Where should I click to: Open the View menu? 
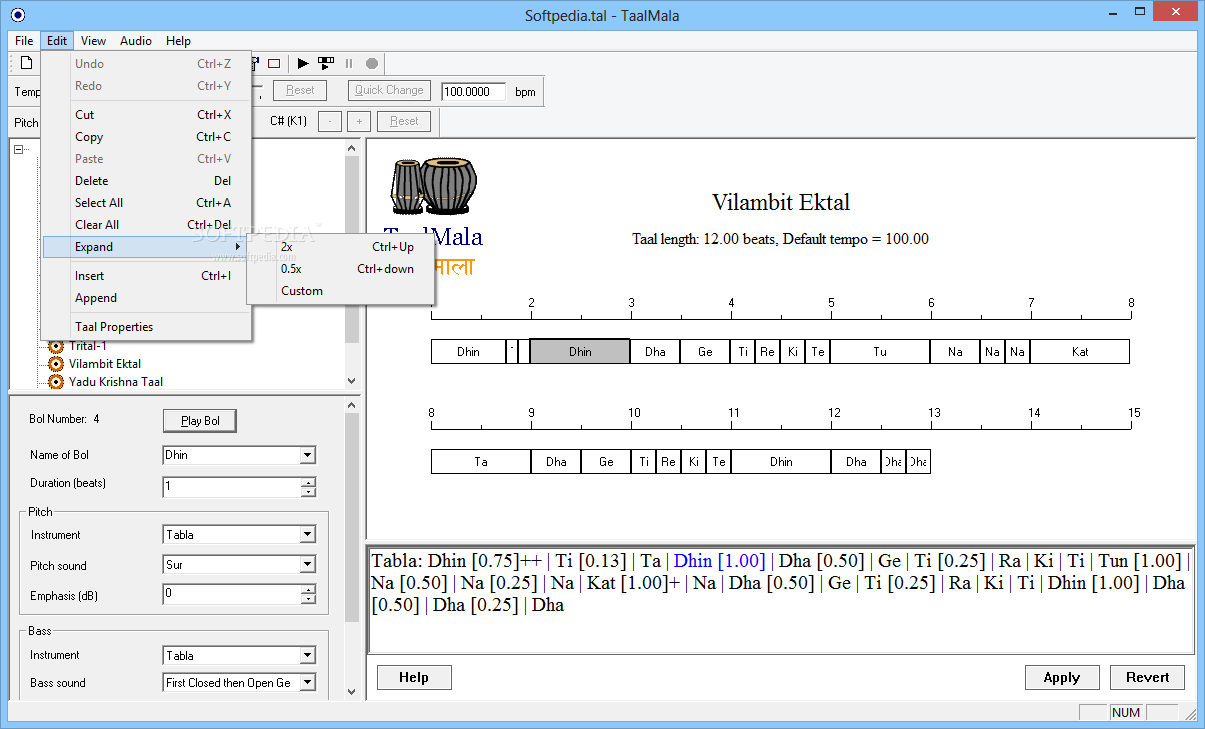pyautogui.click(x=94, y=41)
